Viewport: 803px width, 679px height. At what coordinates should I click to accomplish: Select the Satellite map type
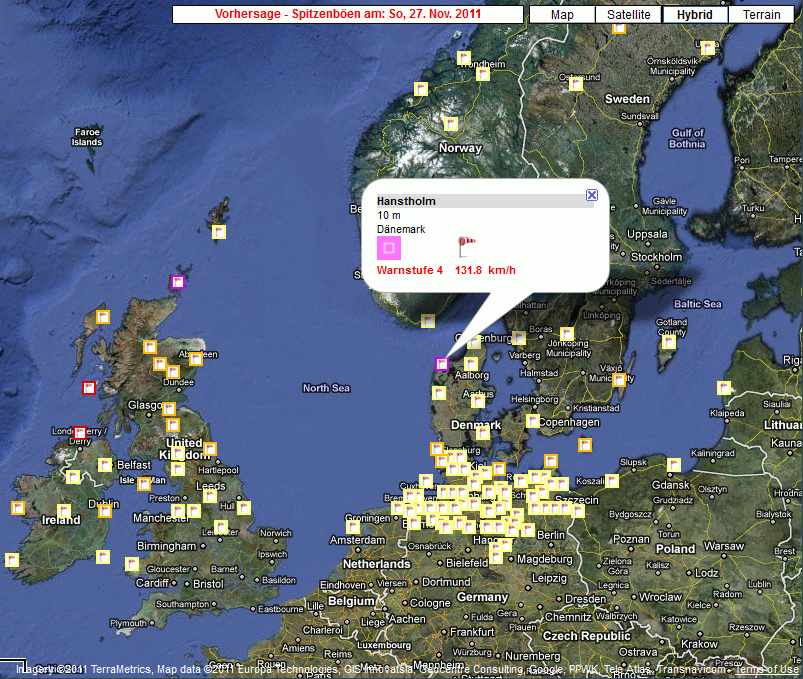point(628,15)
